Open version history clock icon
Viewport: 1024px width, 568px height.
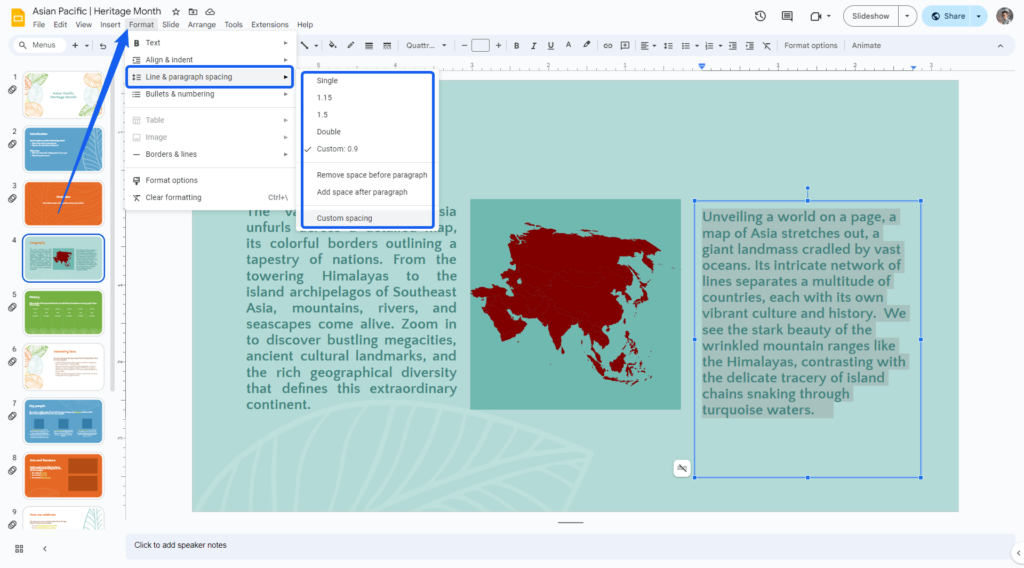click(760, 16)
